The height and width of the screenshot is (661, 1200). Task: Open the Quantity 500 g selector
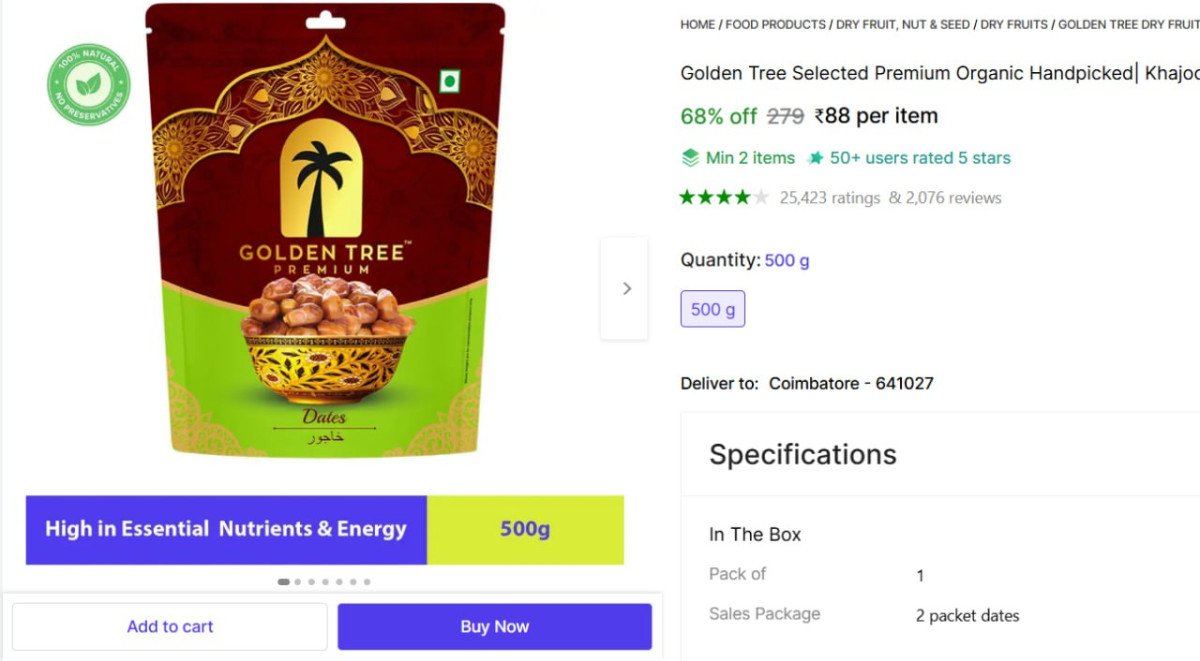click(x=787, y=260)
